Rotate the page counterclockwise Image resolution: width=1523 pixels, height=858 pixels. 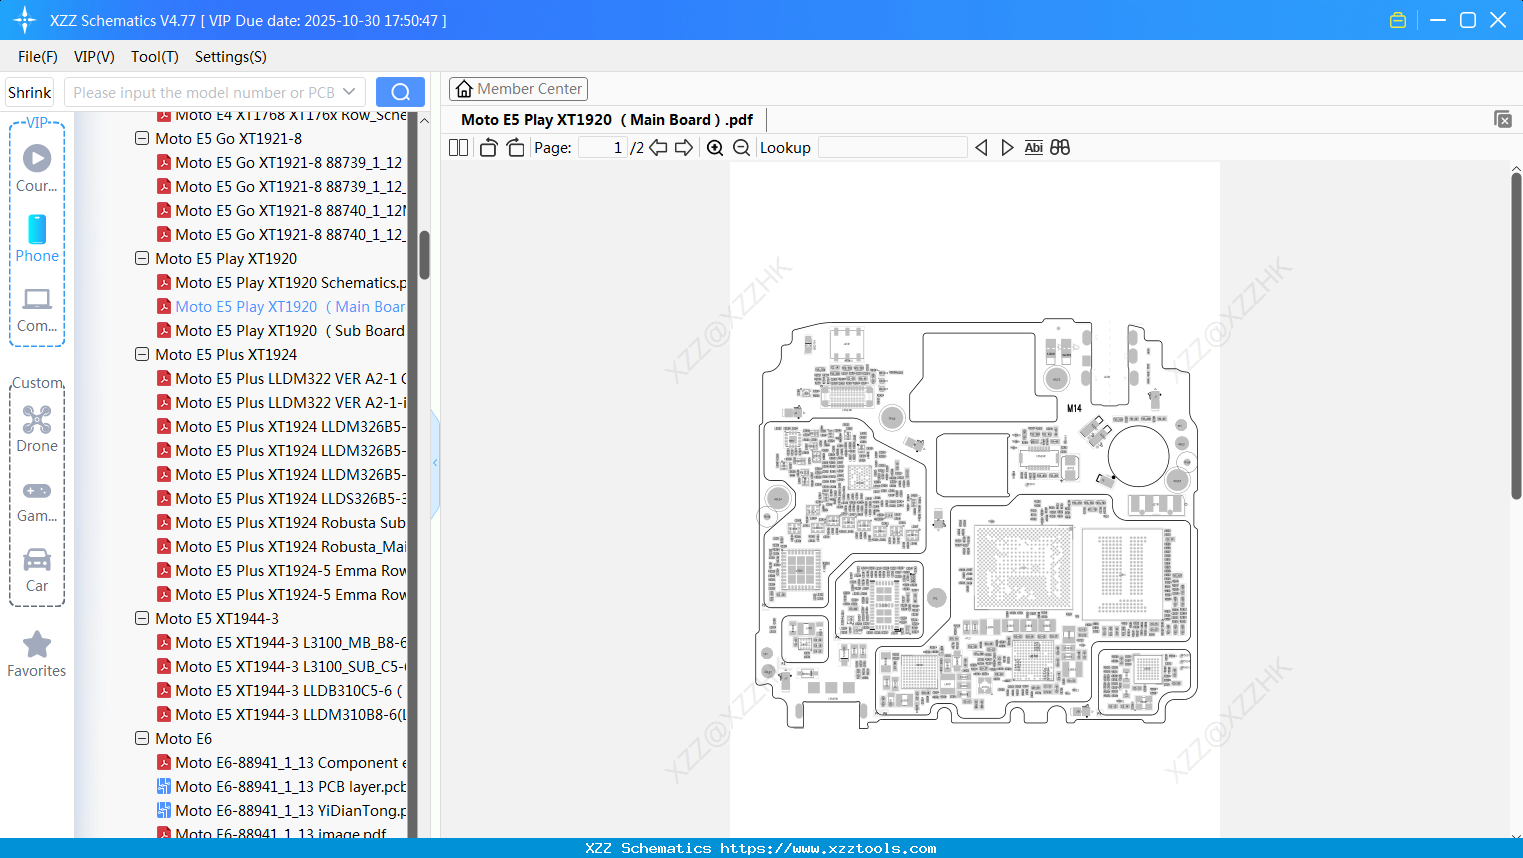(488, 148)
